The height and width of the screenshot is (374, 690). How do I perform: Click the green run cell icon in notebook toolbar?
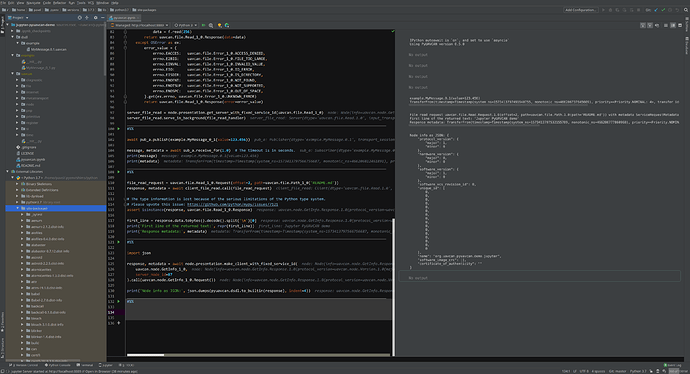(x=203, y=25)
